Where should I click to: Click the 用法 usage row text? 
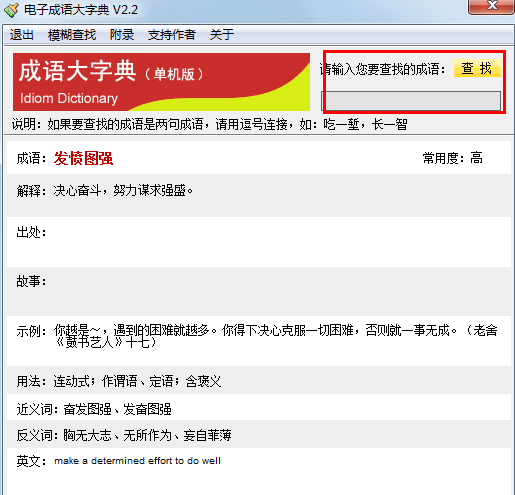point(119,381)
